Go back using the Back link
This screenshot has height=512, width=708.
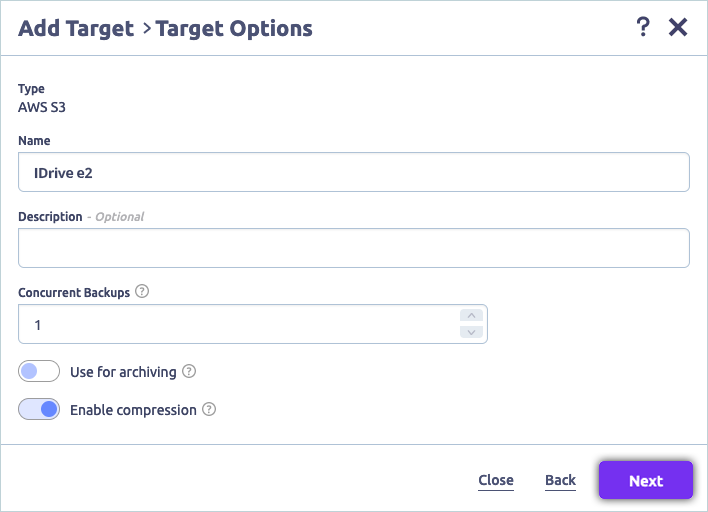coord(560,481)
